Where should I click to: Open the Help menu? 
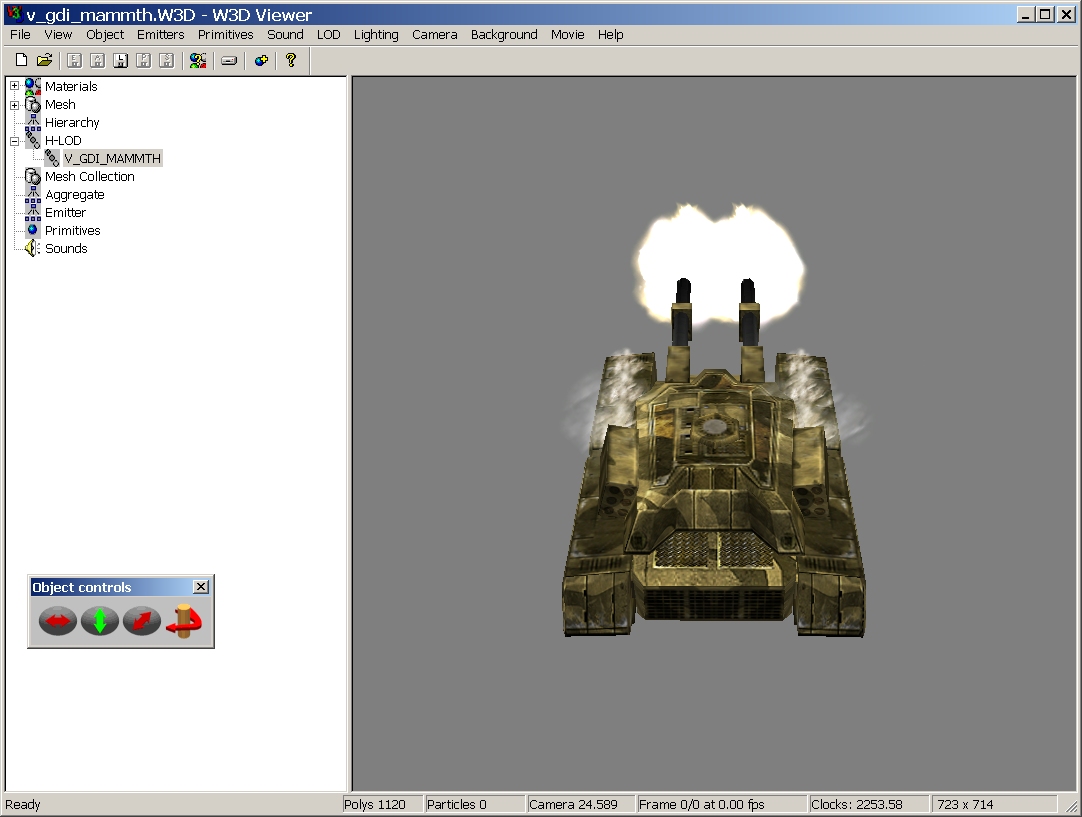point(611,35)
